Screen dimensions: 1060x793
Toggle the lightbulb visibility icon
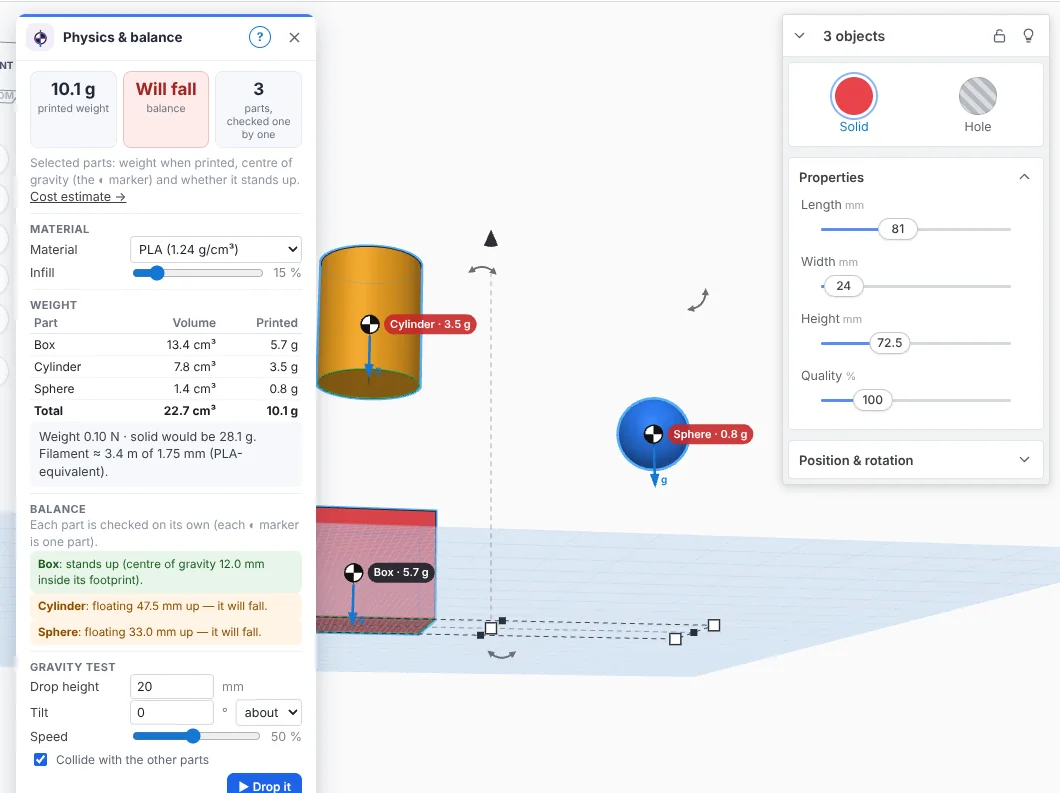(1028, 36)
